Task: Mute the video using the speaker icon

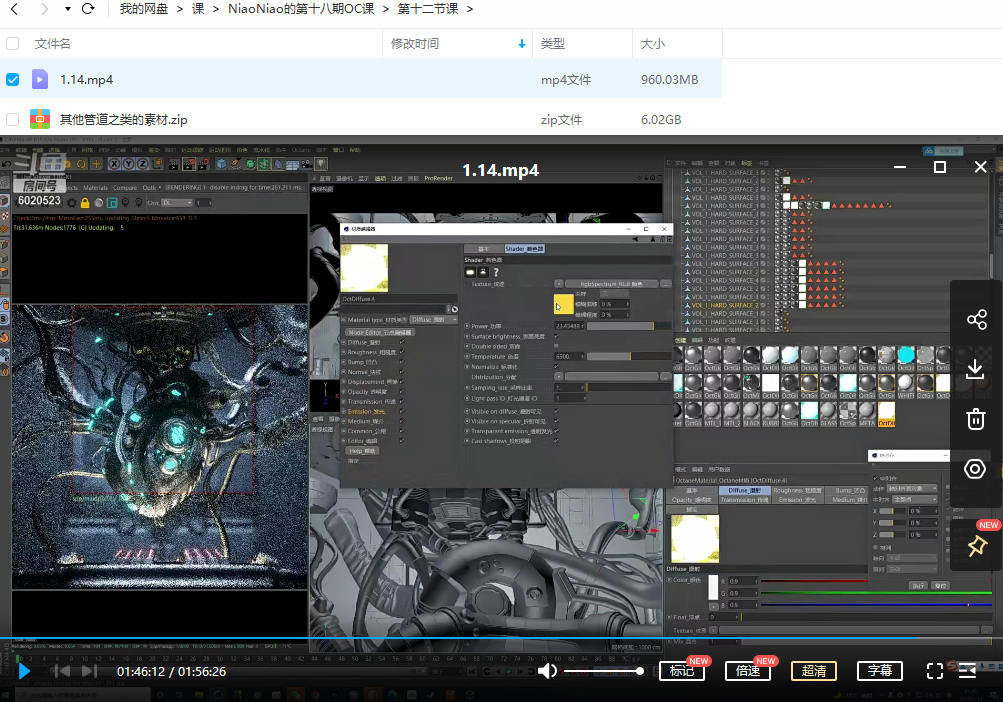Action: click(x=547, y=671)
